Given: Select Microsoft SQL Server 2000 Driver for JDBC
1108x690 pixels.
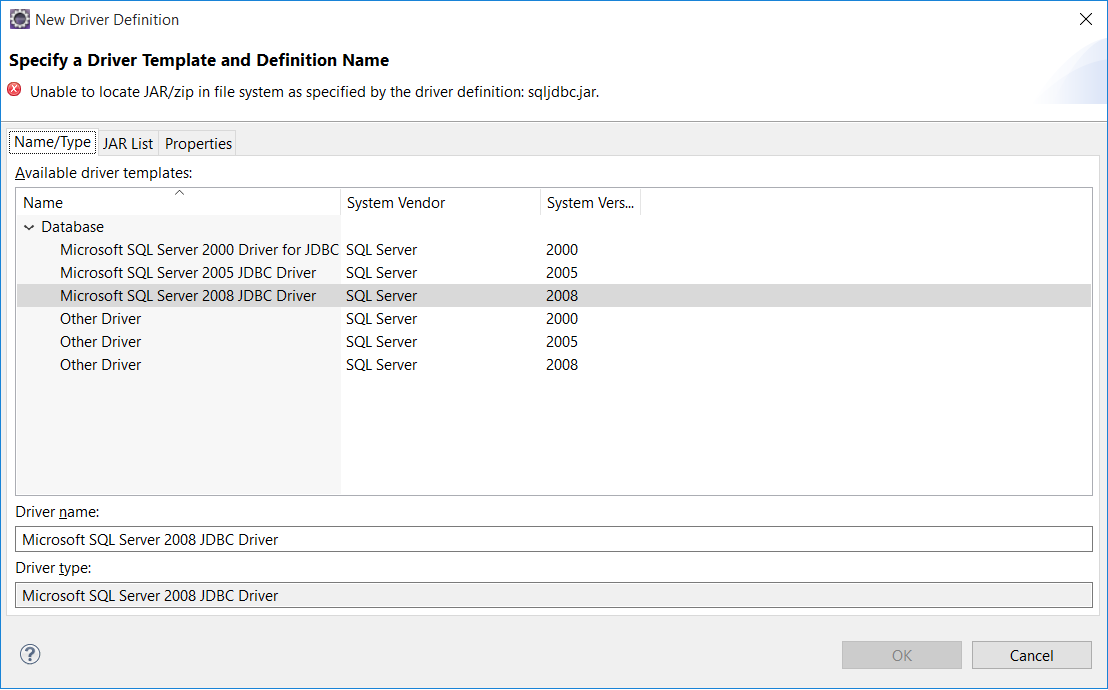Looking at the screenshot, I should pos(199,250).
